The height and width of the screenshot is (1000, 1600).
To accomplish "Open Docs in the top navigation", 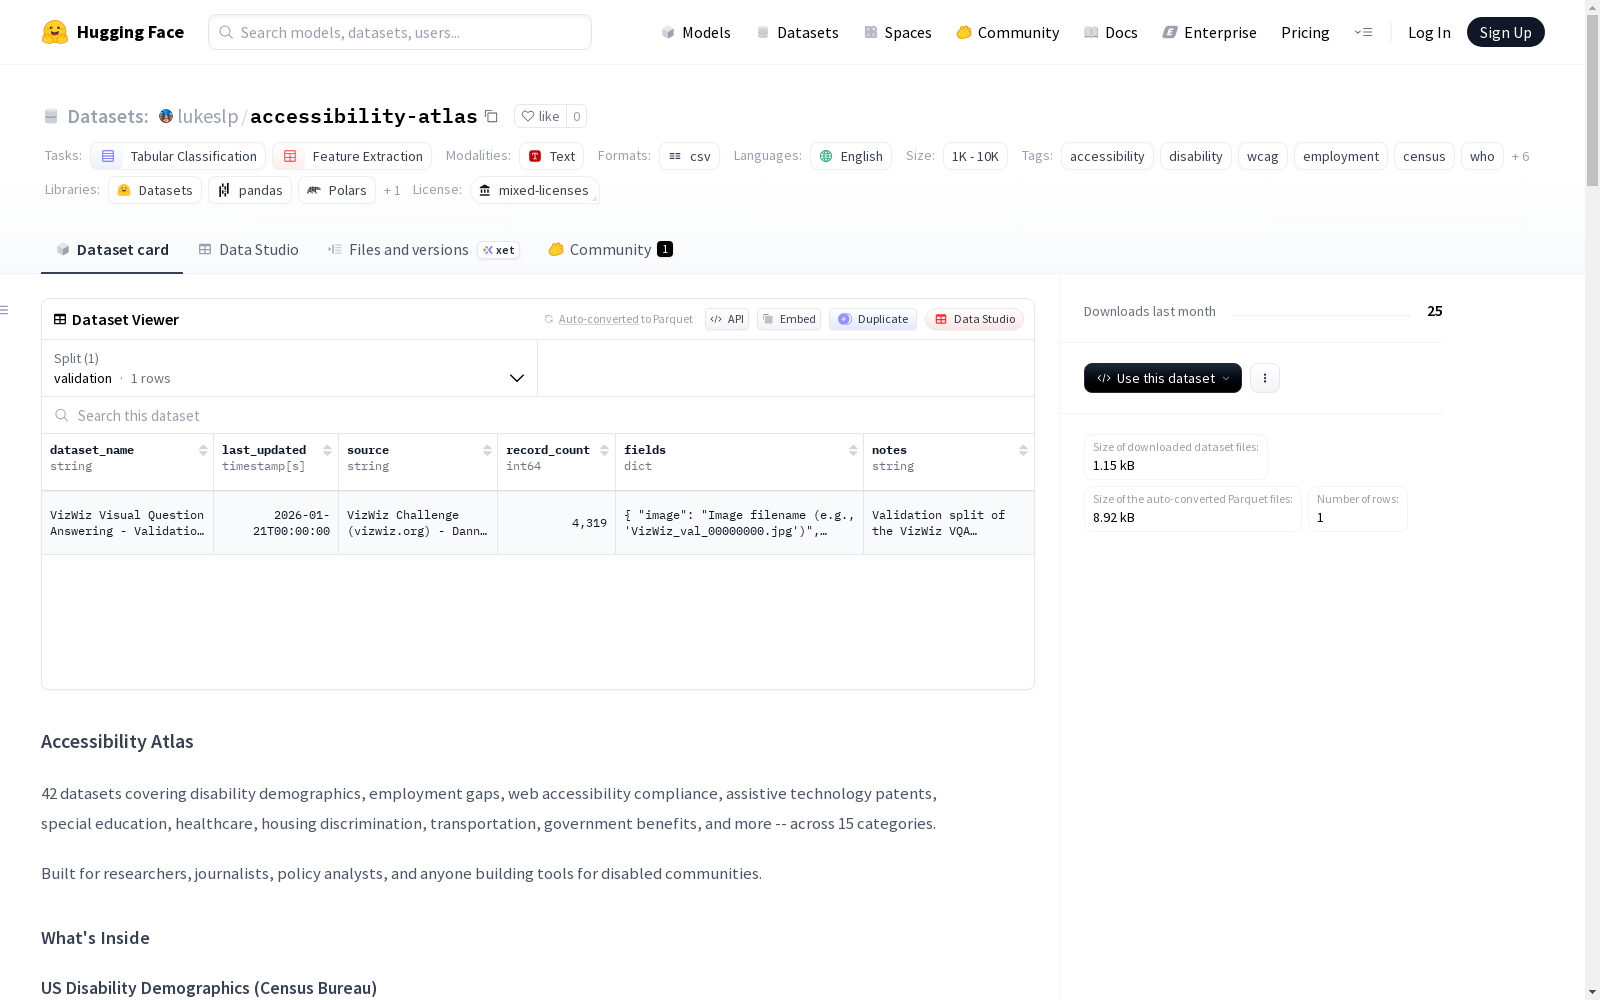I will click(1111, 32).
